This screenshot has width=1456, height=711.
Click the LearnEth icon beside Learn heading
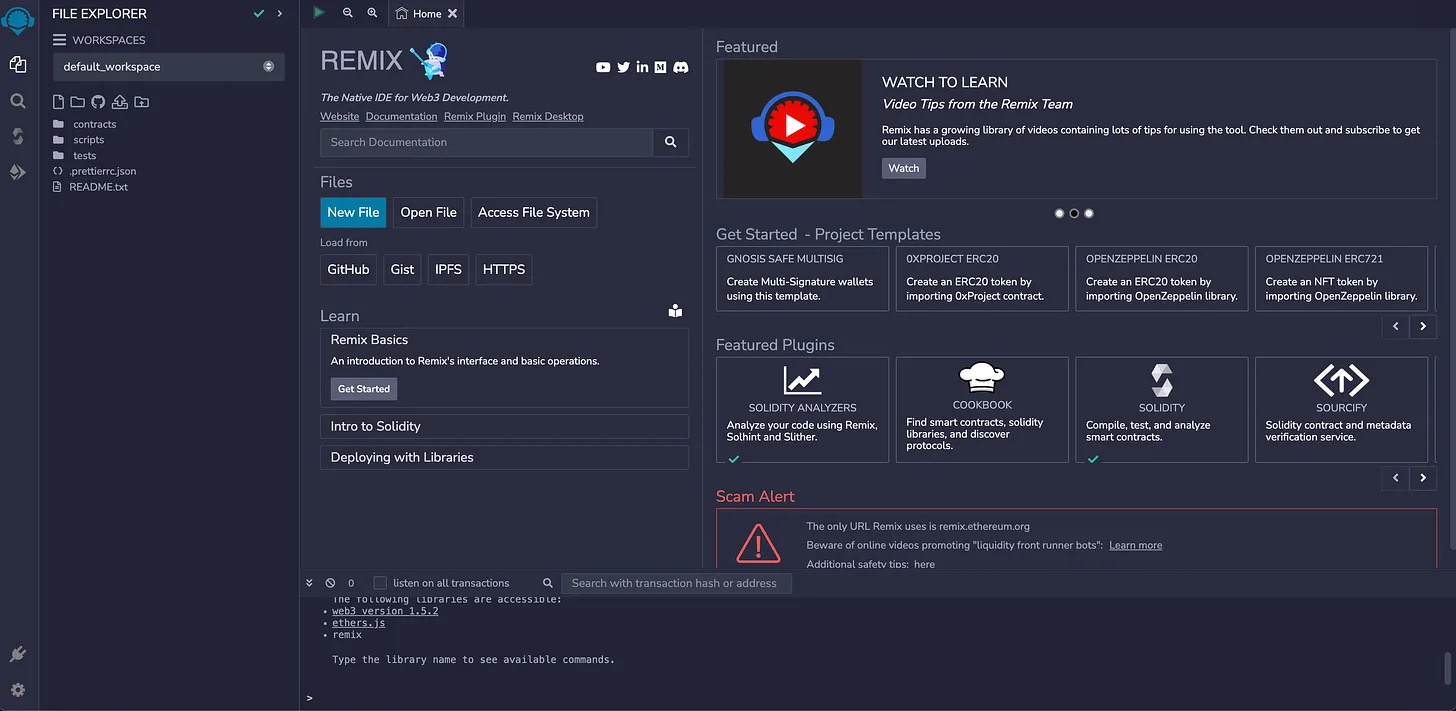pos(675,311)
